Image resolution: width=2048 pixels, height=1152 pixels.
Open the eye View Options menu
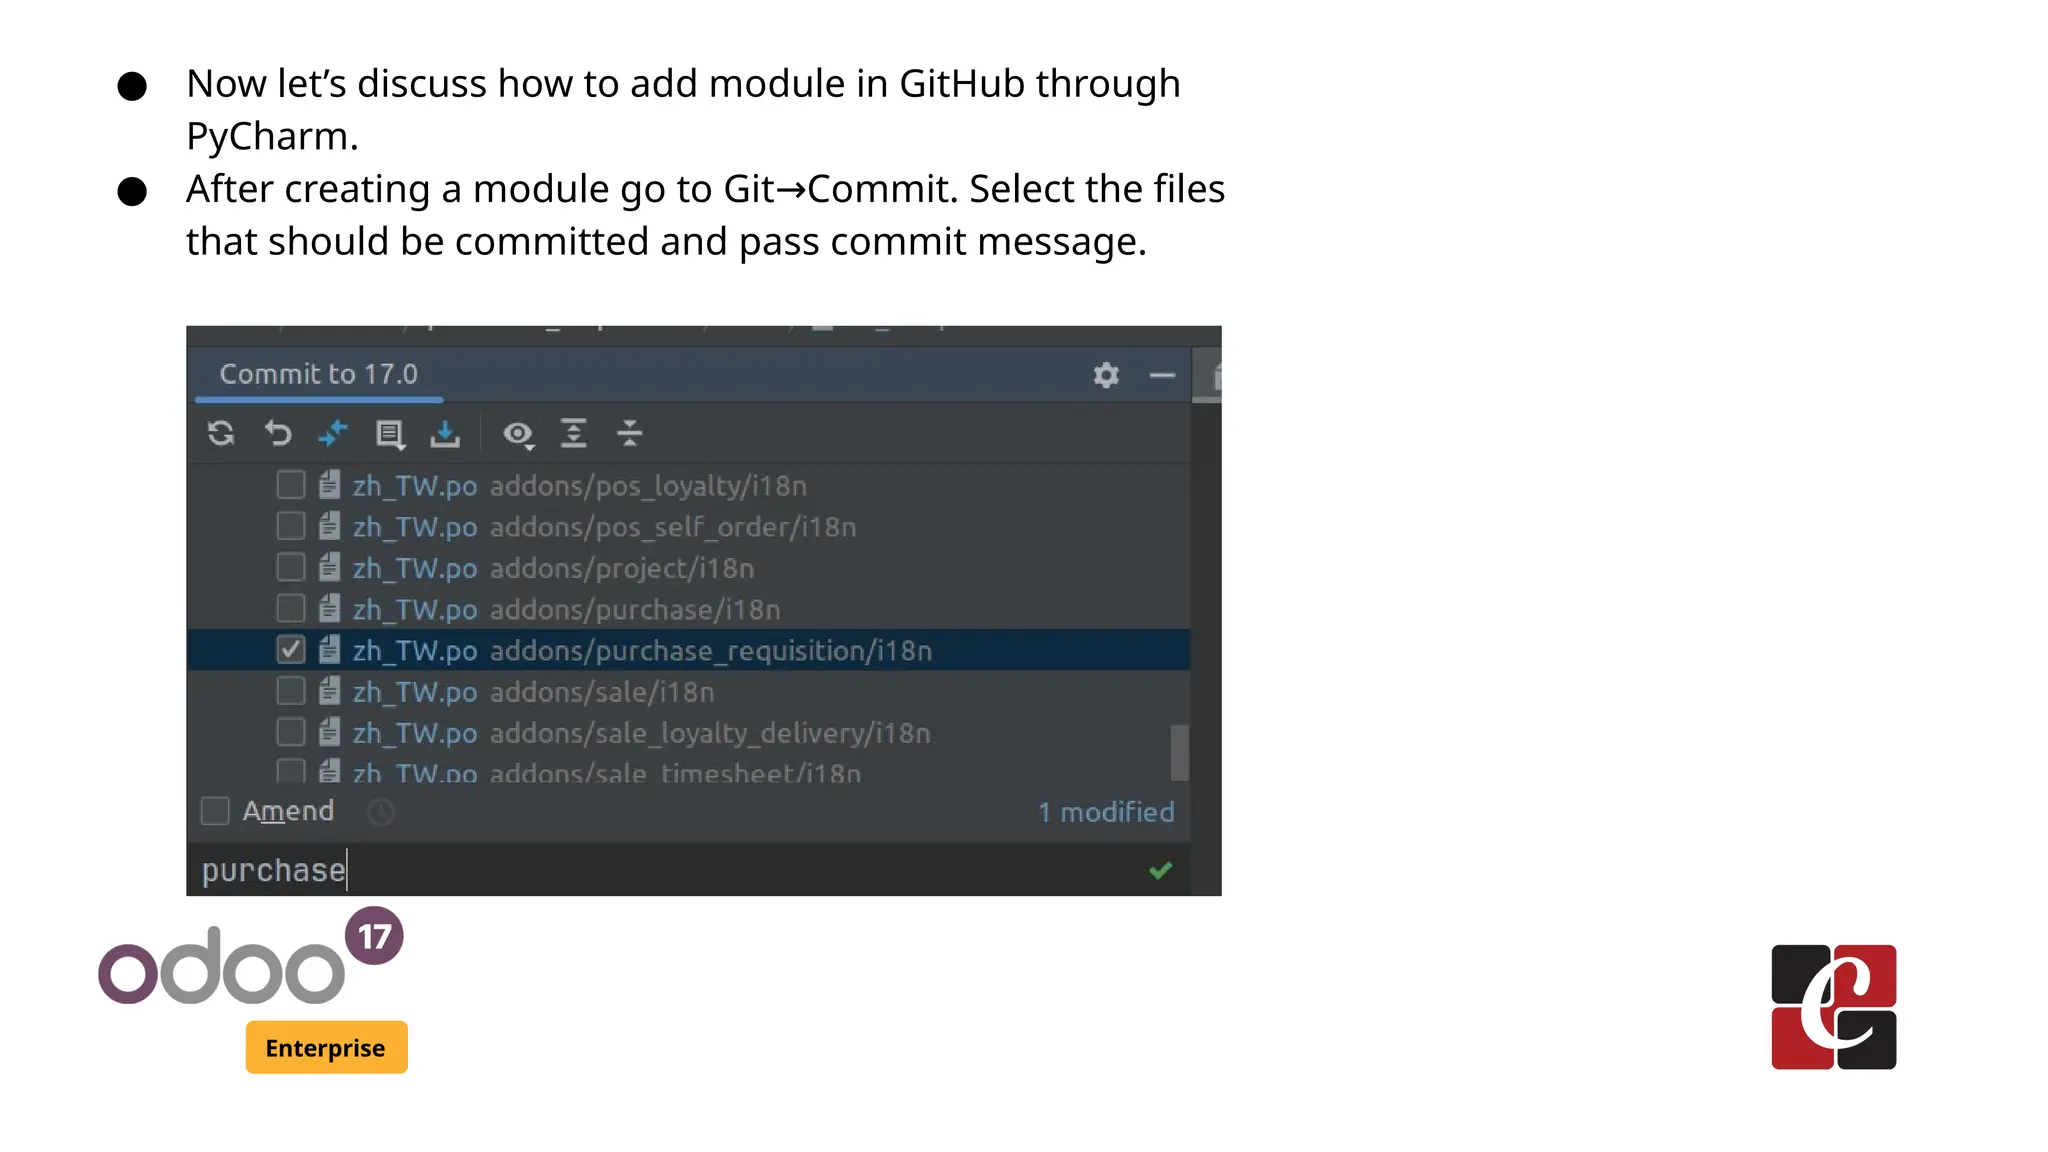click(x=518, y=434)
